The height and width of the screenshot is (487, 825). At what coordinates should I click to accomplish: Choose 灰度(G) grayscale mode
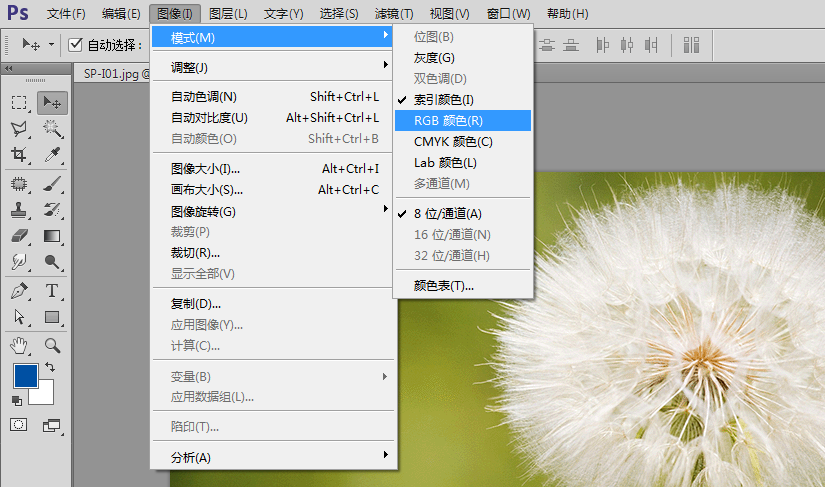pyautogui.click(x=462, y=58)
